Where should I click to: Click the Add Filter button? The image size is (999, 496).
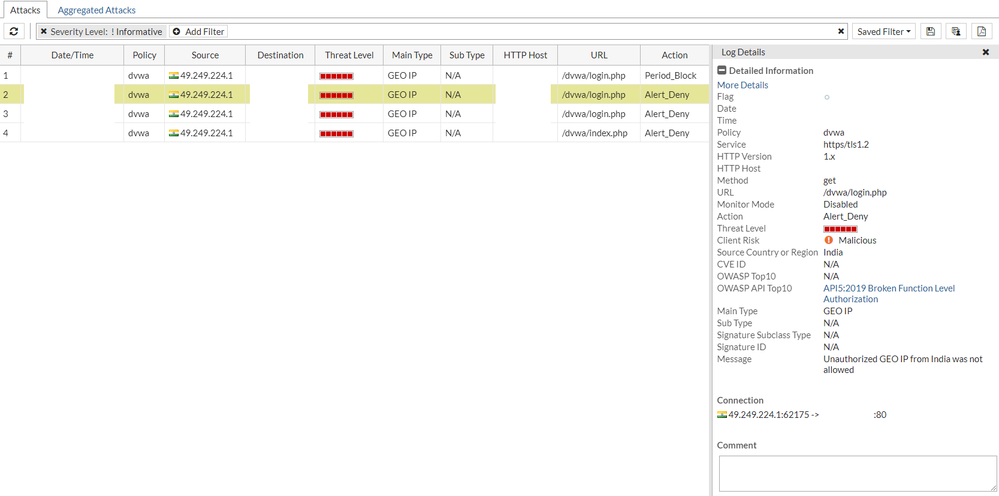coord(198,31)
